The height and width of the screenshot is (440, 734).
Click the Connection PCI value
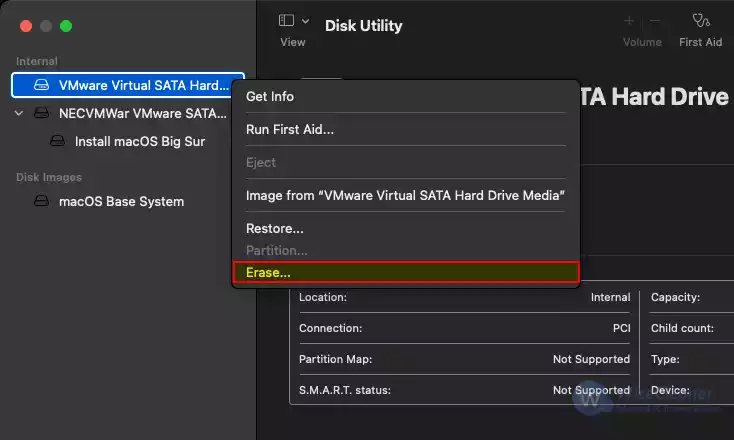point(621,328)
